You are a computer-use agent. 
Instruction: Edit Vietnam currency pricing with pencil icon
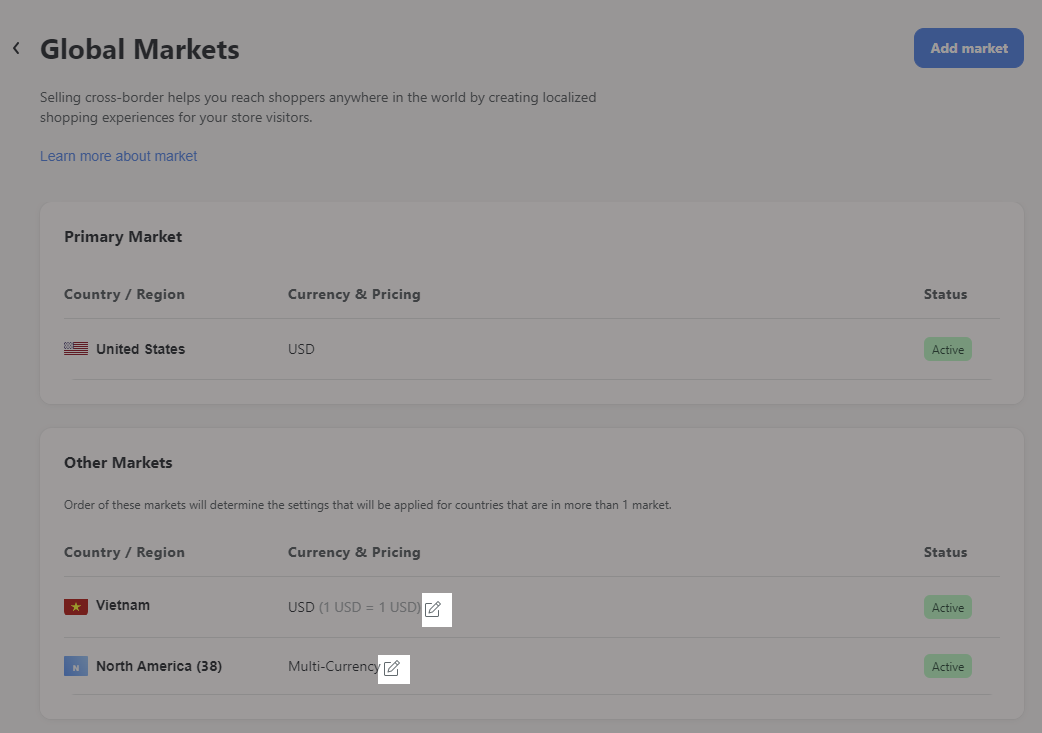coord(433,609)
